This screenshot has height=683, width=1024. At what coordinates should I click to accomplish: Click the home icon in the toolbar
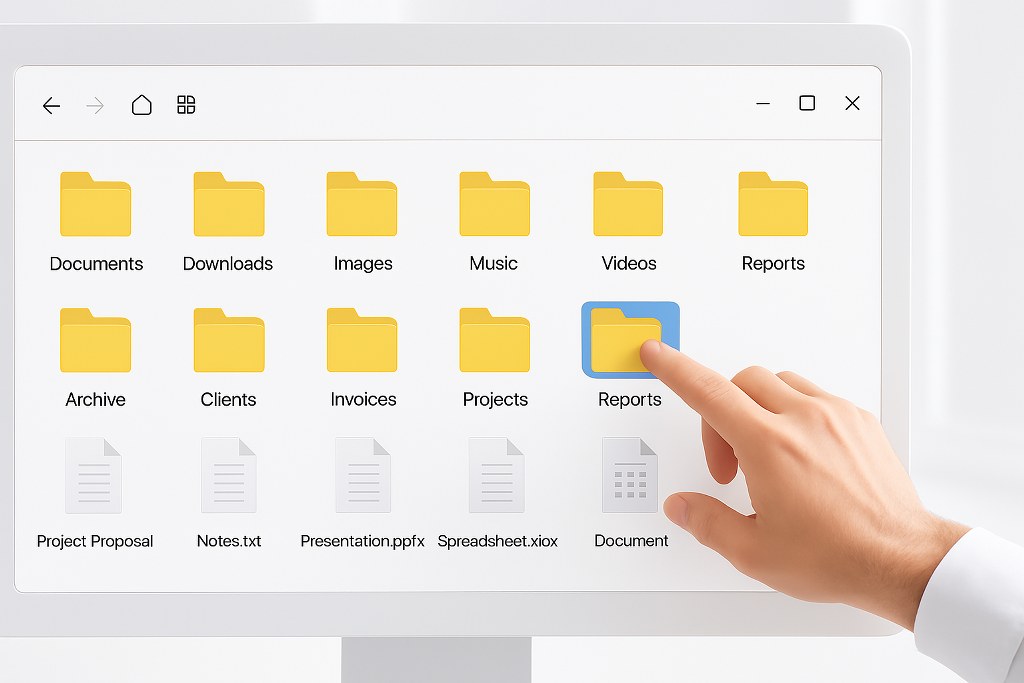click(x=141, y=104)
